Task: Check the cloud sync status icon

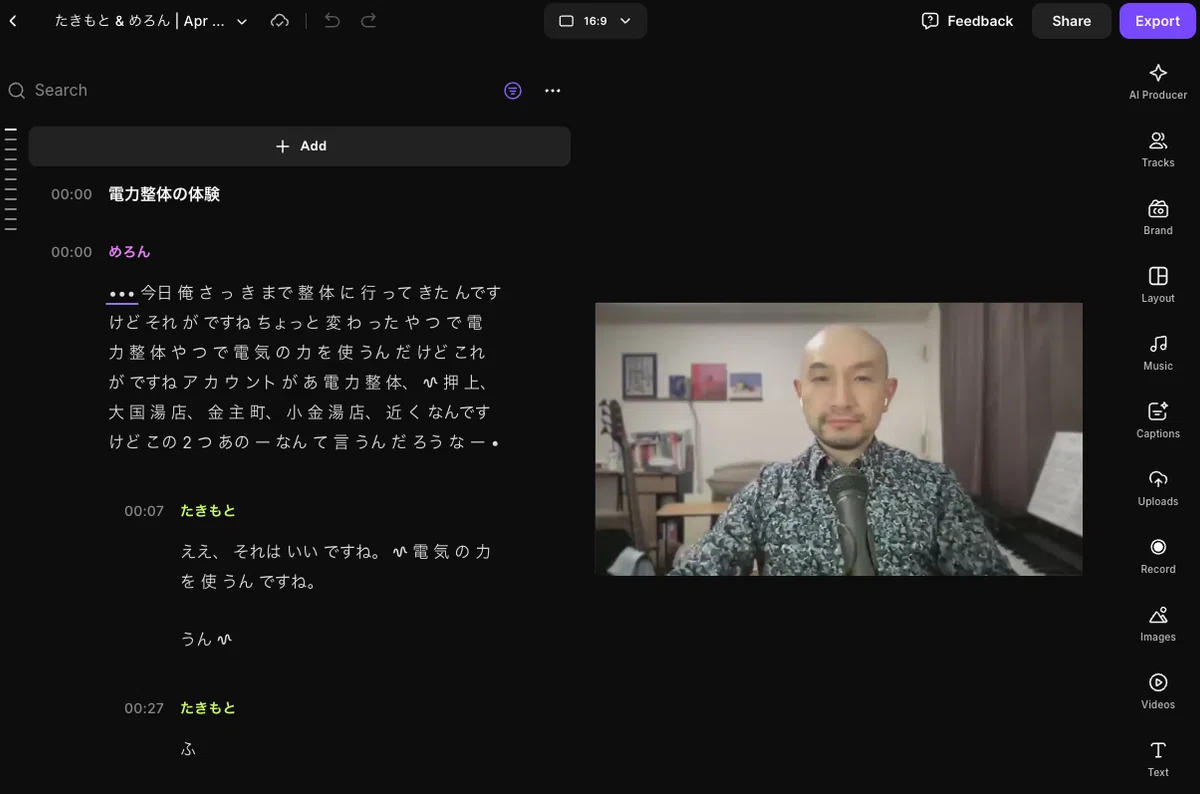Action: 280,21
